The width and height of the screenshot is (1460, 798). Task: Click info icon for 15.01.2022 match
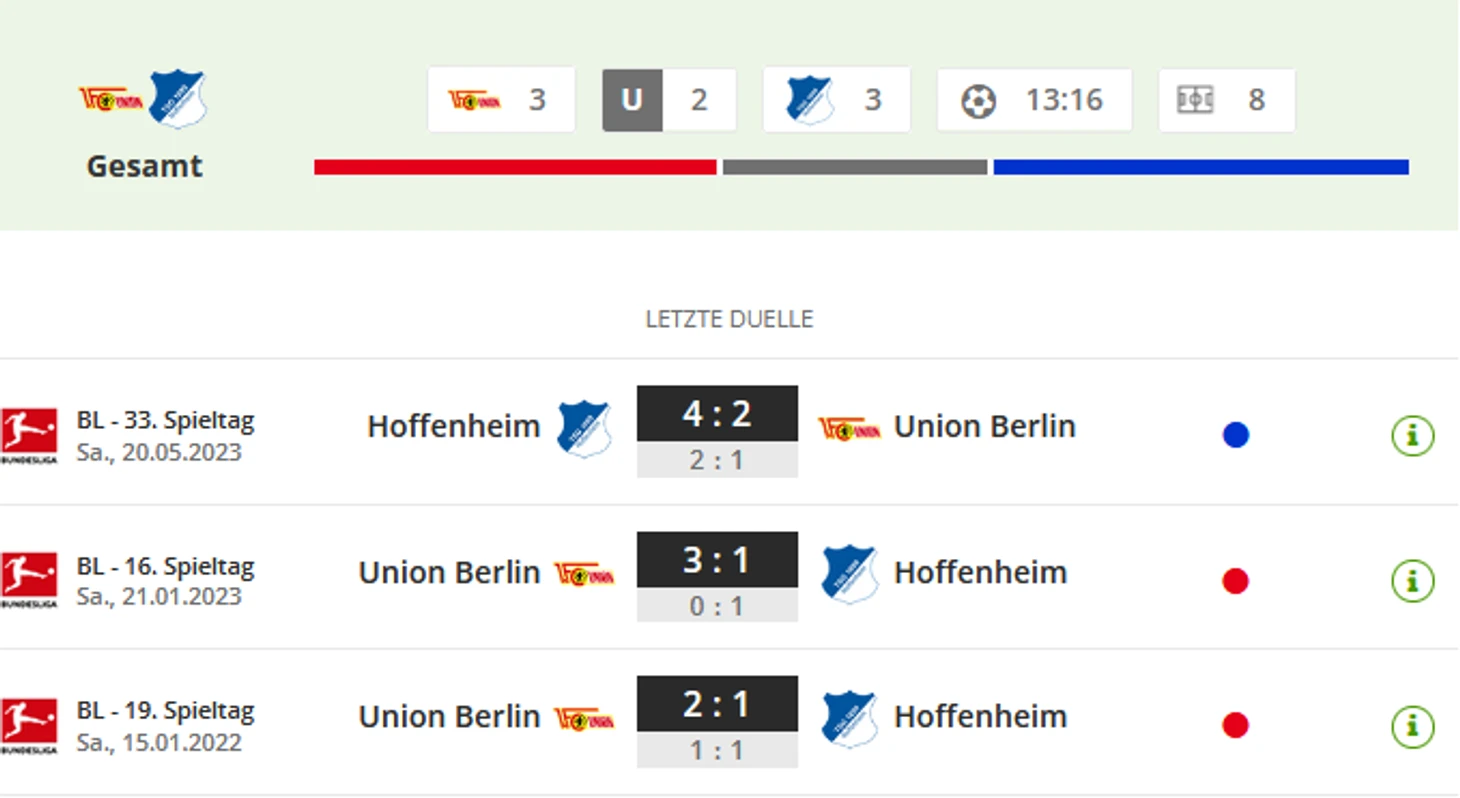coord(1412,726)
